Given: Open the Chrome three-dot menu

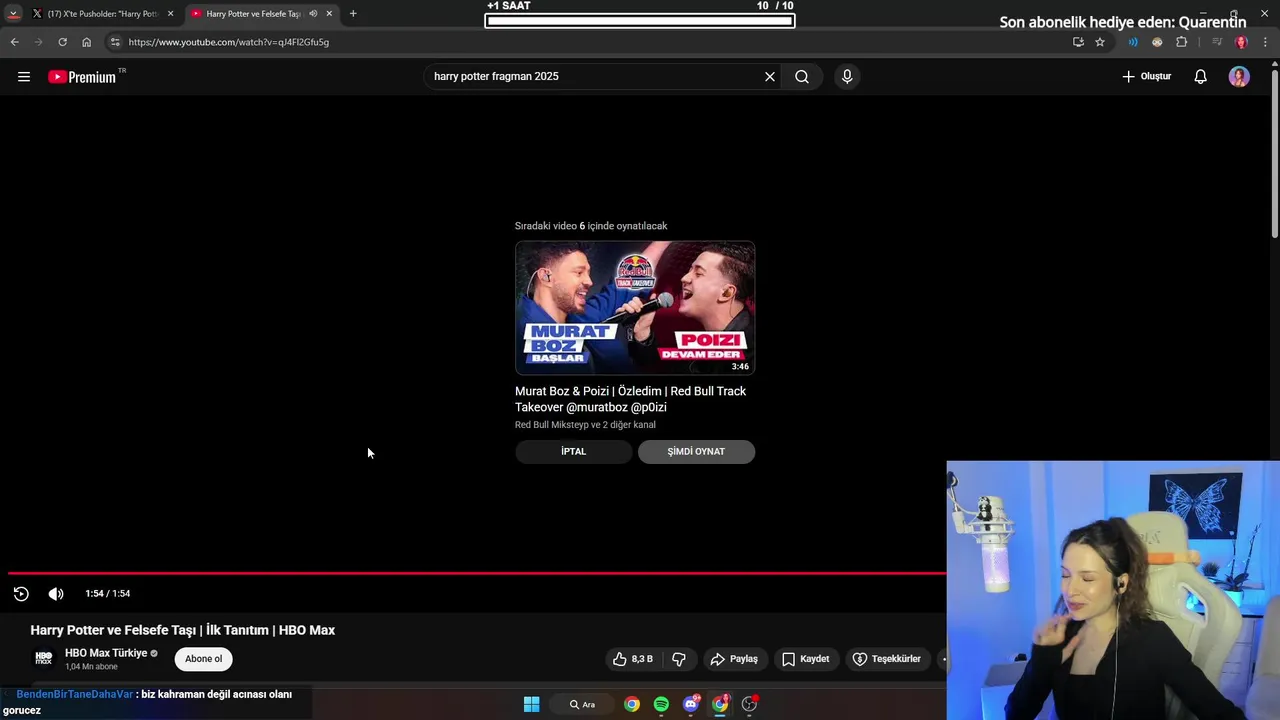Looking at the screenshot, I should 1266,42.
